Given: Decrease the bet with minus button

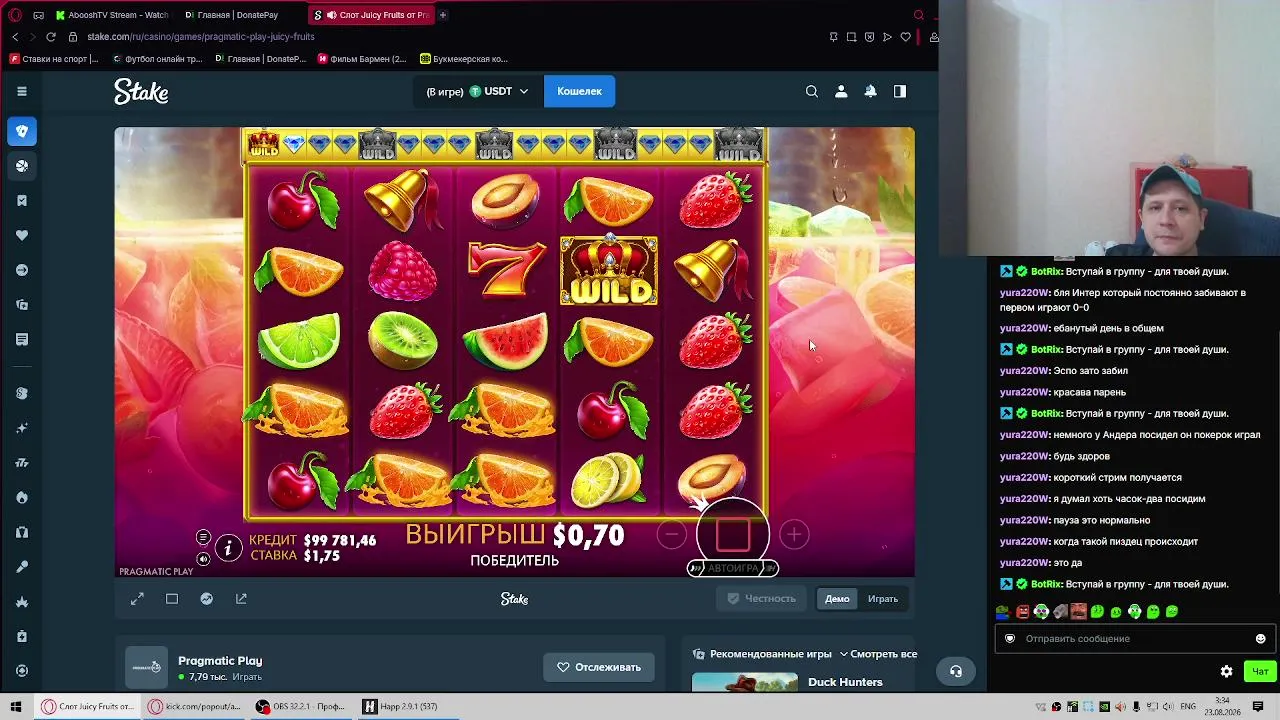Looking at the screenshot, I should coord(672,535).
